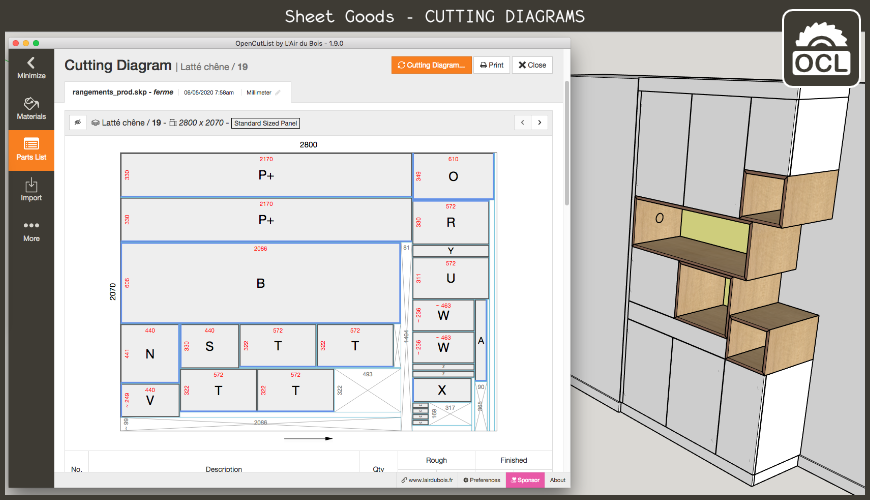The width and height of the screenshot is (870, 500).
Task: Select the top P+ part in diagram
Action: tap(266, 175)
